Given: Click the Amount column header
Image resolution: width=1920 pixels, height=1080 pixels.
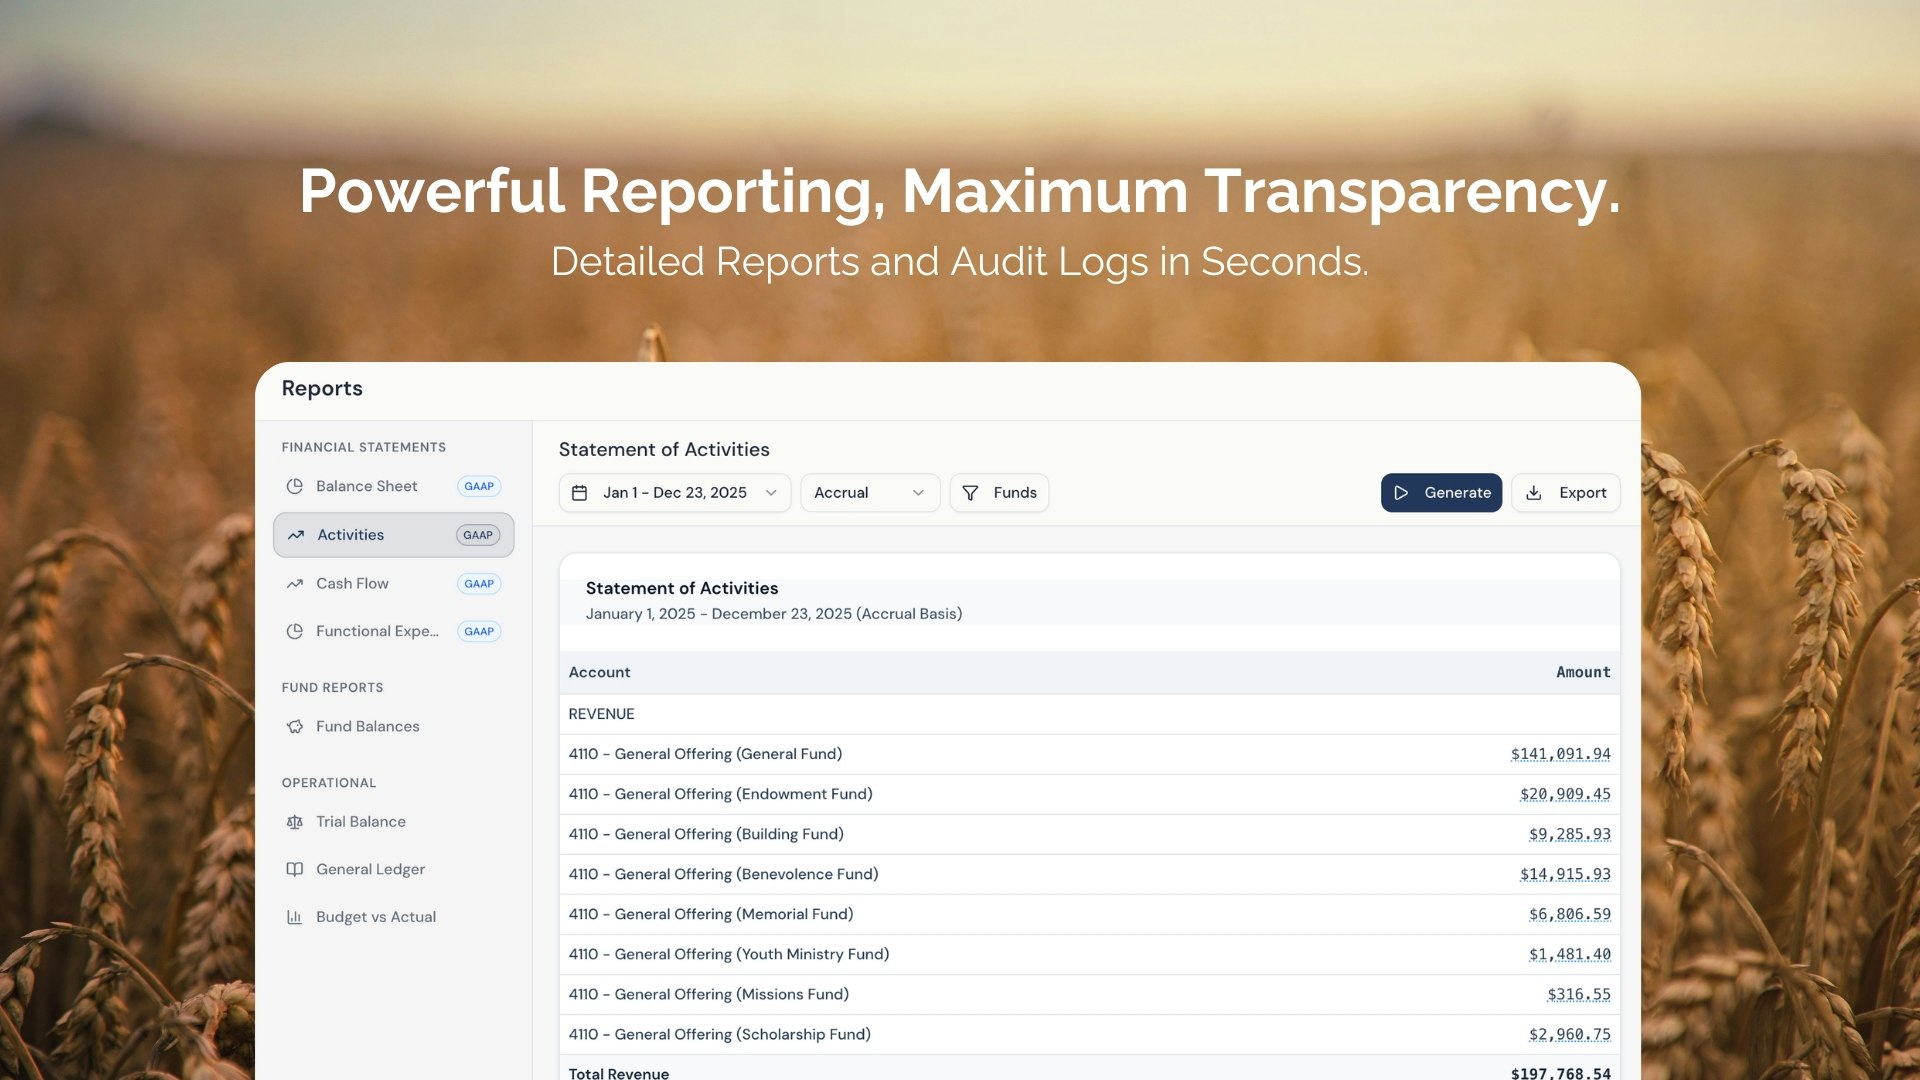Looking at the screenshot, I should [1582, 672].
